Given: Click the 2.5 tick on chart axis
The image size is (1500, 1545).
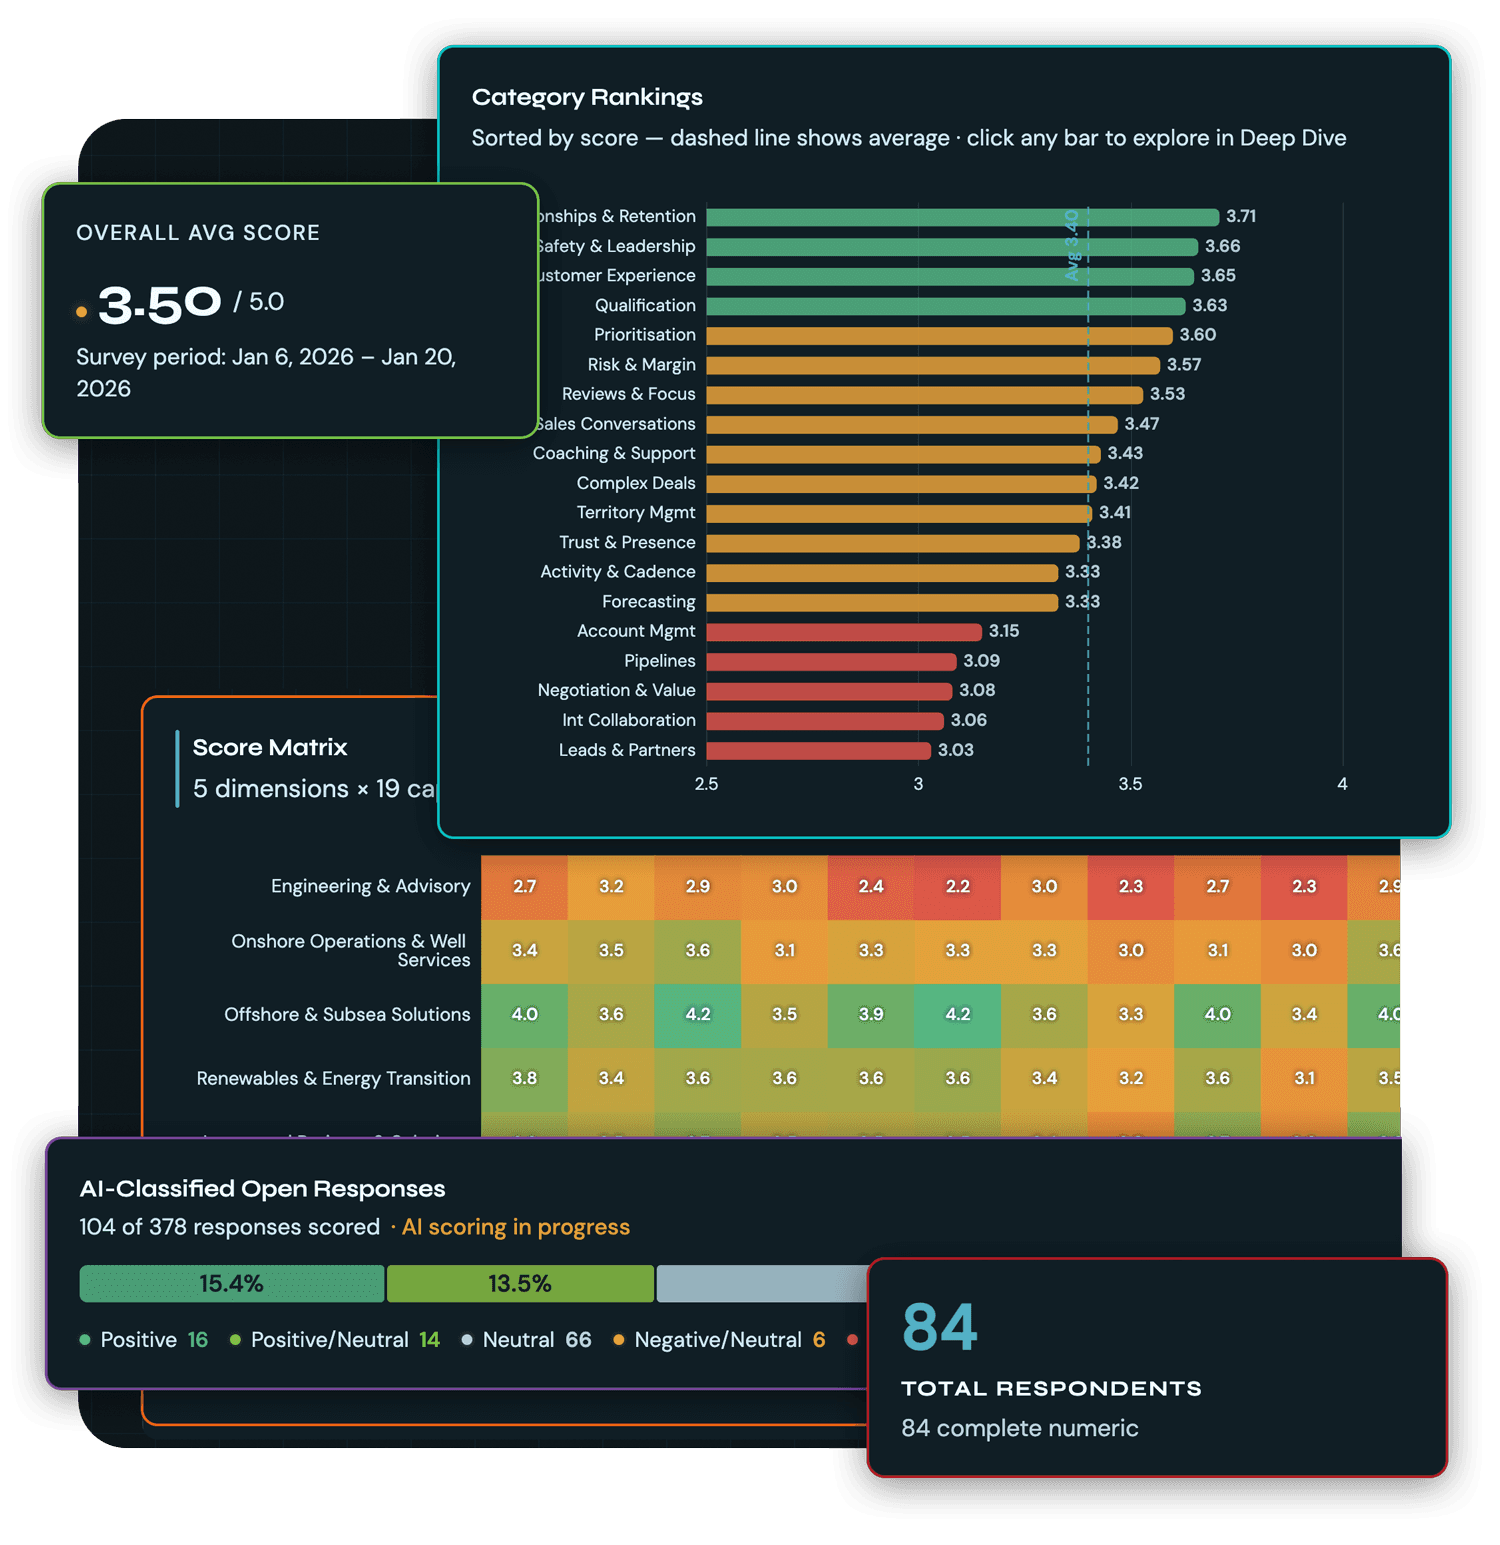Looking at the screenshot, I should click(x=706, y=785).
